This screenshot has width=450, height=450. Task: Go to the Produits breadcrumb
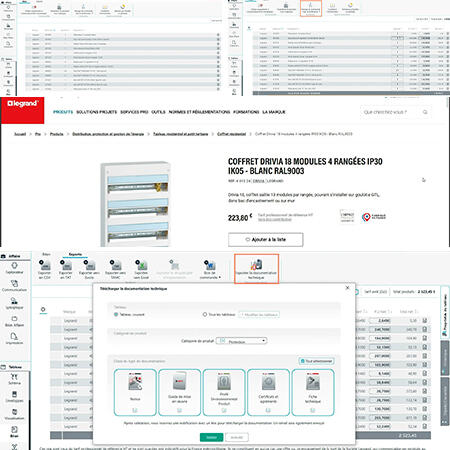tap(56, 134)
